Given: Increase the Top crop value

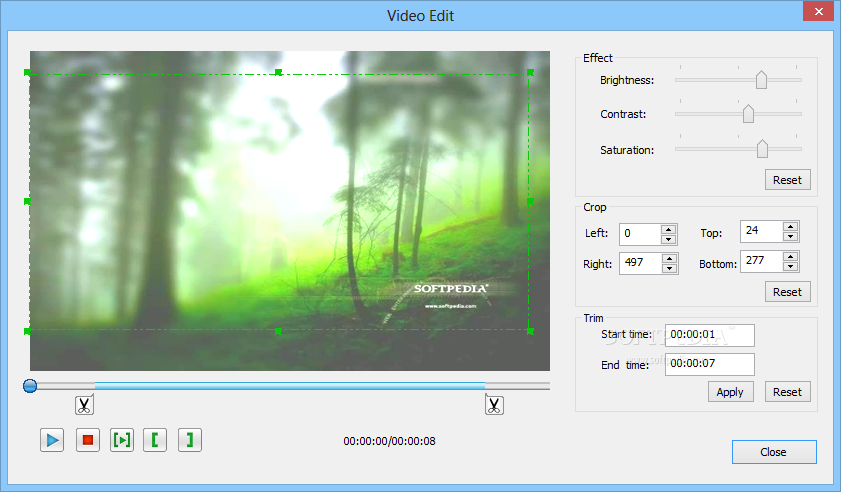Looking at the screenshot, I should 790,226.
